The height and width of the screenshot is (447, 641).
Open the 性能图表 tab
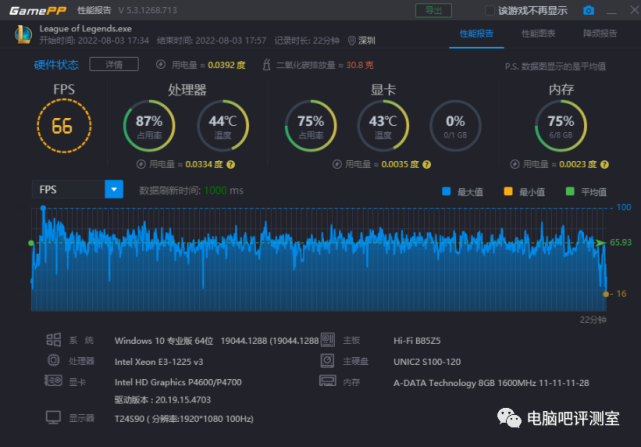[538, 34]
